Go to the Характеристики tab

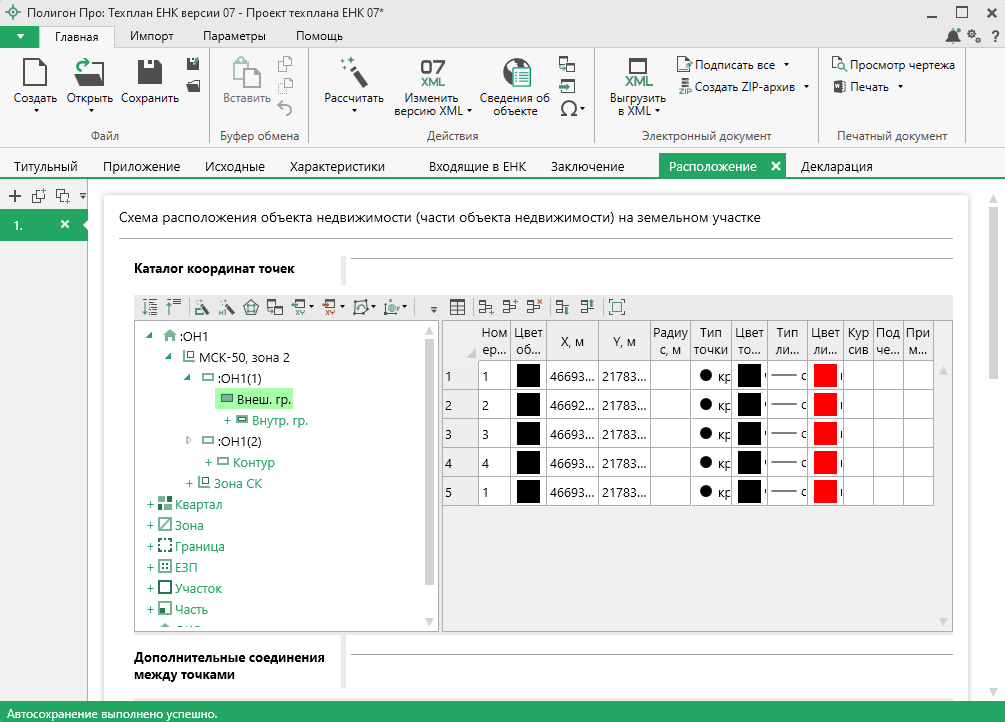click(x=337, y=167)
